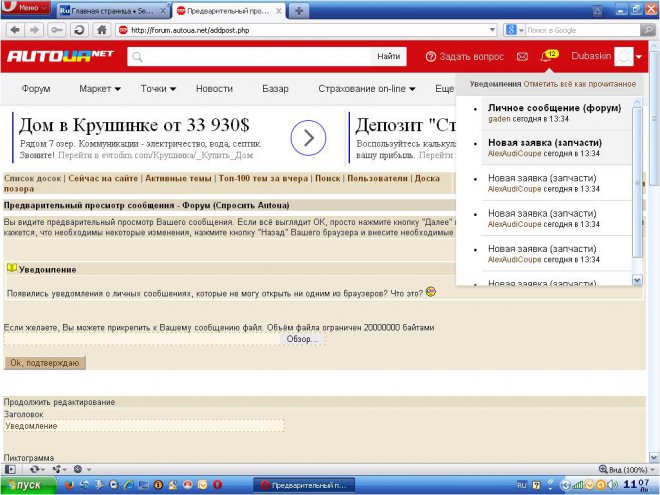Expand the Точки dropdown menu
The width and height of the screenshot is (660, 495).
click(x=158, y=89)
